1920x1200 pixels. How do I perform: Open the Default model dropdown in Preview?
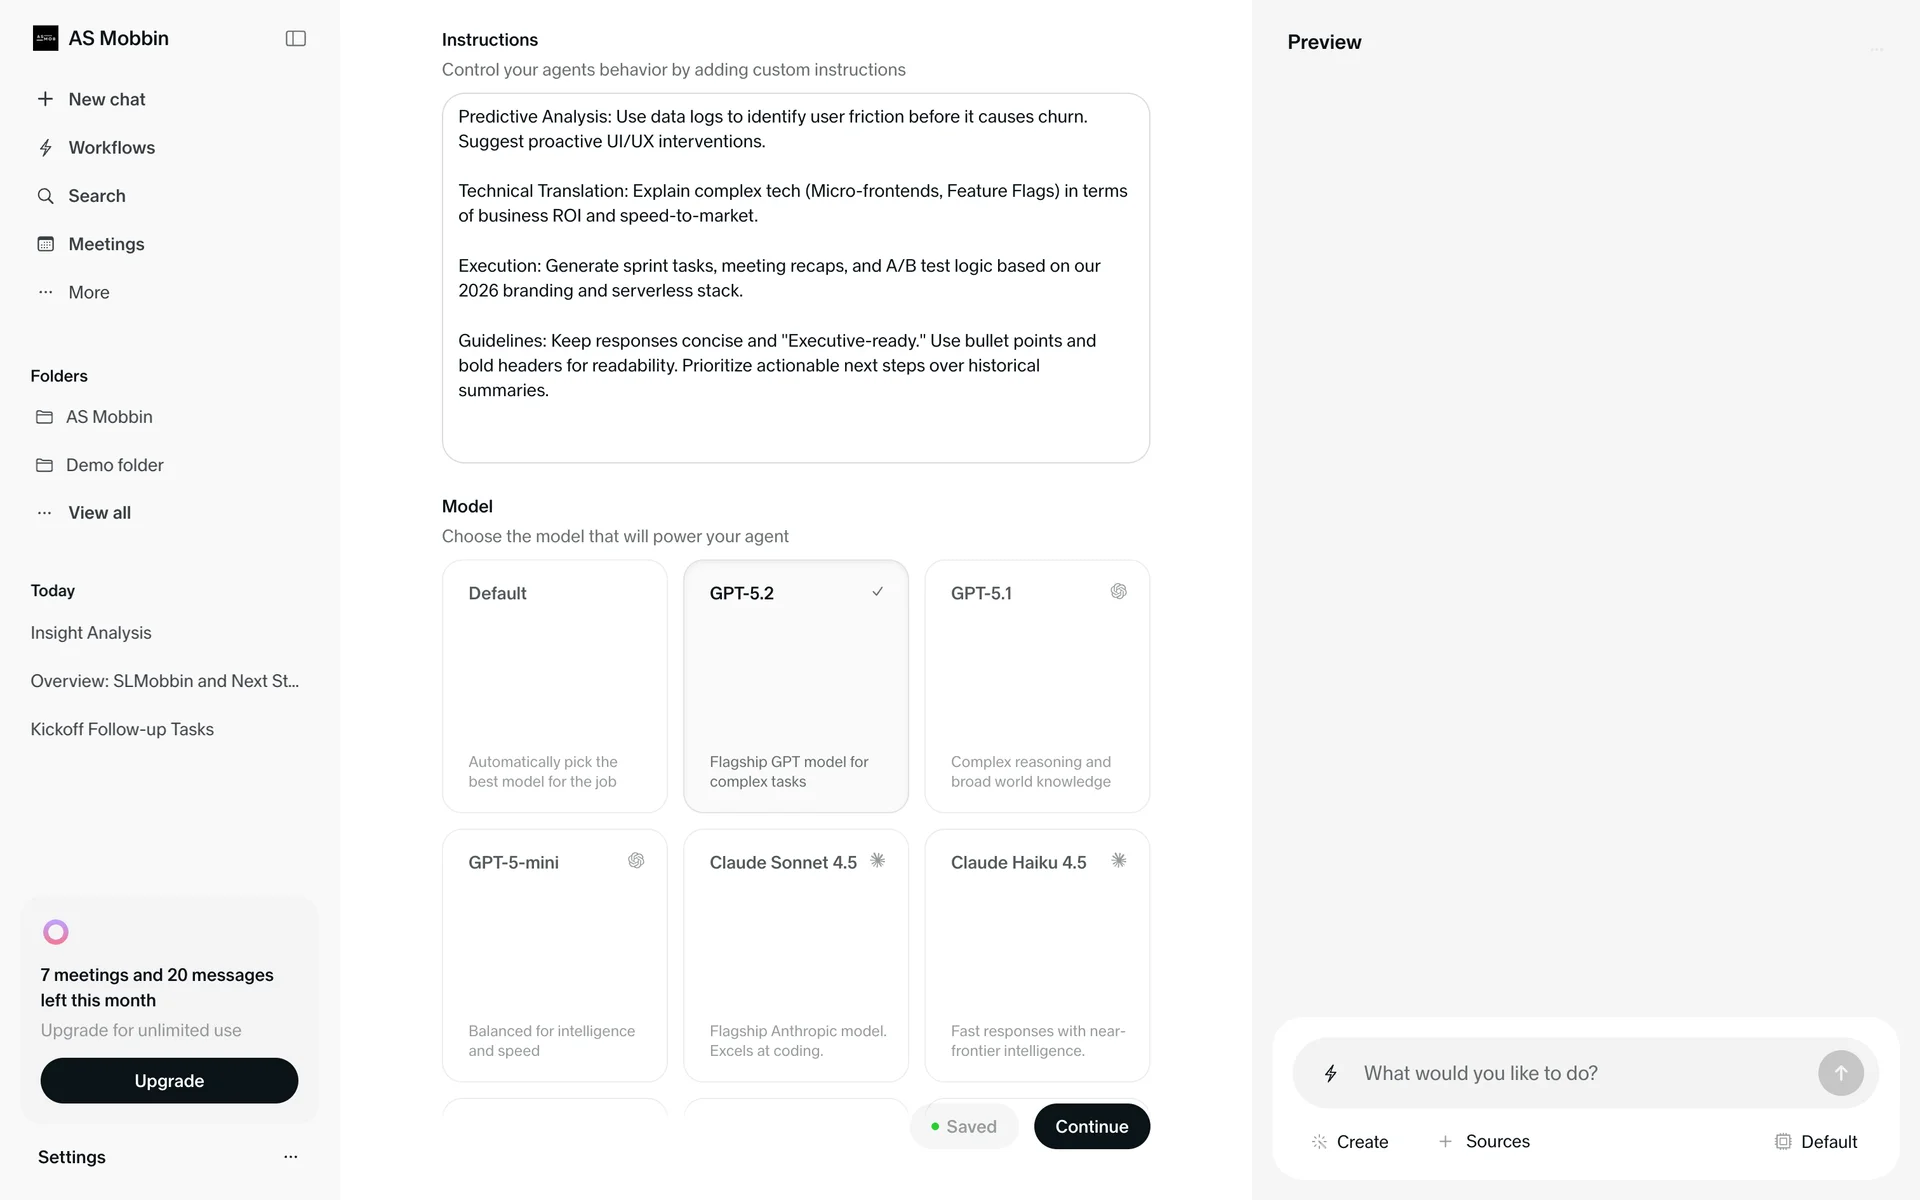[1816, 1142]
